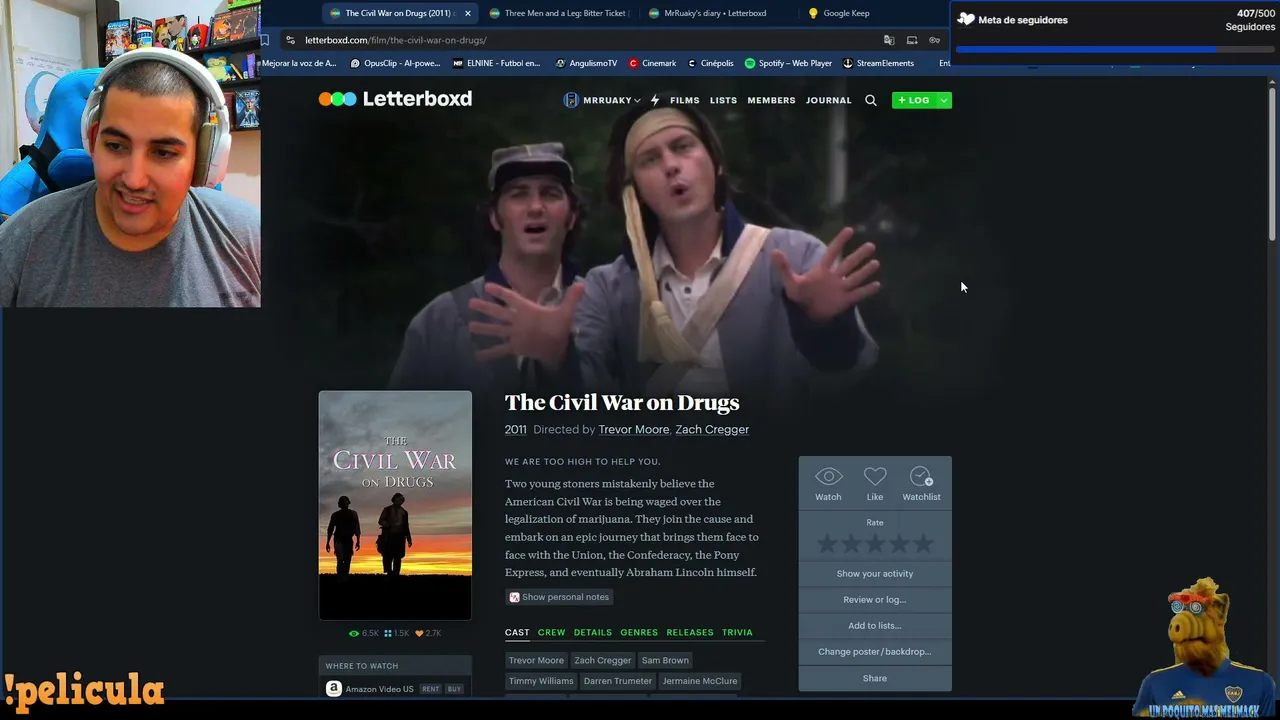
Task: Click the green + LOG button
Action: (914, 100)
